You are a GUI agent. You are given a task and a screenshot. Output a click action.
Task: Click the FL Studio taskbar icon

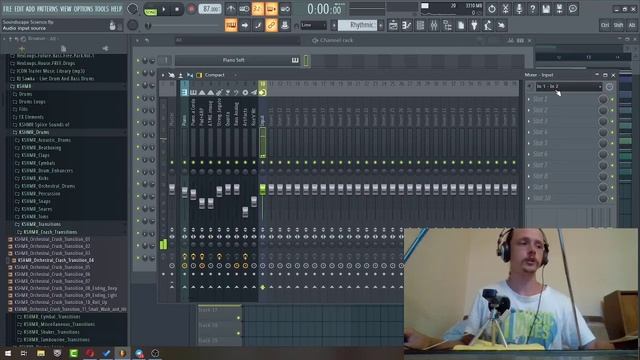[122, 353]
